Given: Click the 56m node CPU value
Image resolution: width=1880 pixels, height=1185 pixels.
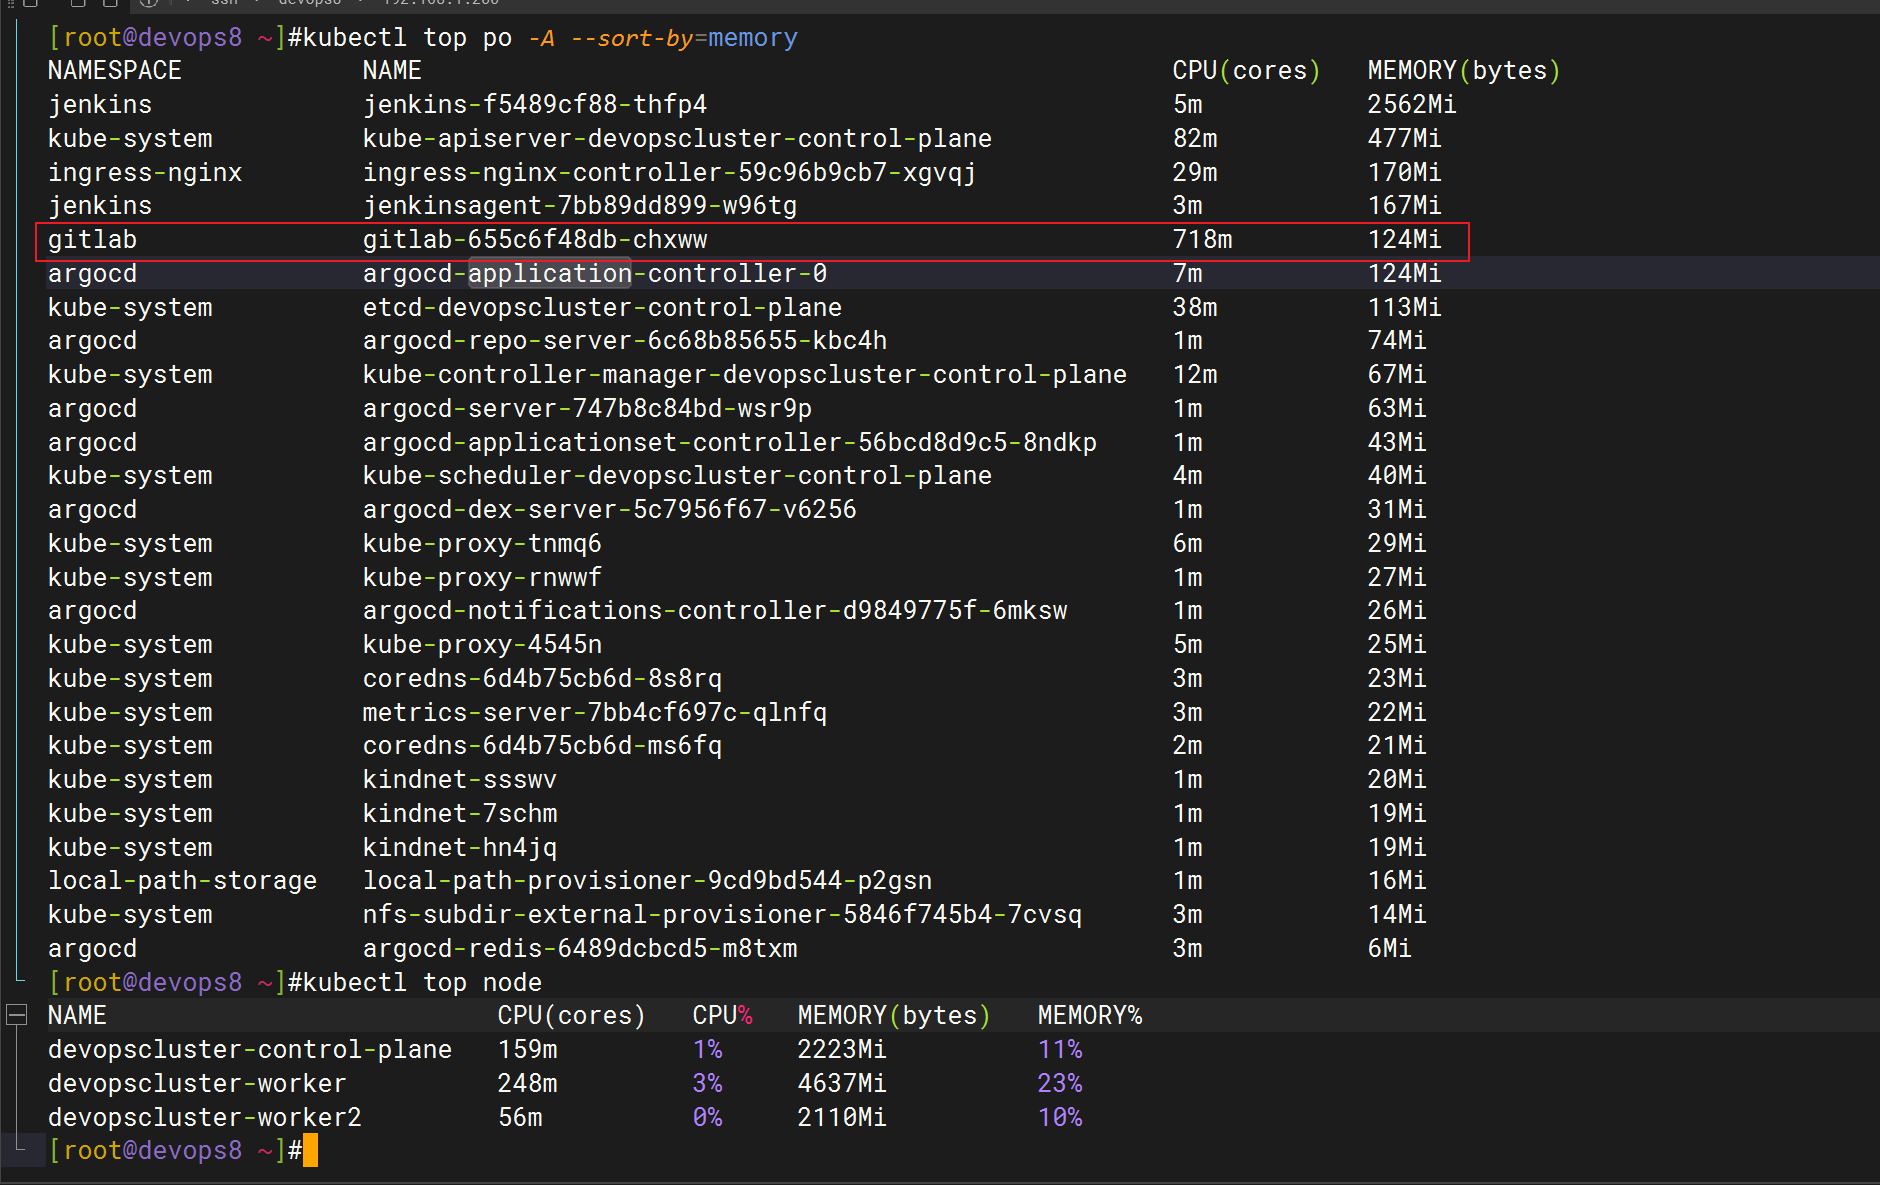Looking at the screenshot, I should (520, 1118).
